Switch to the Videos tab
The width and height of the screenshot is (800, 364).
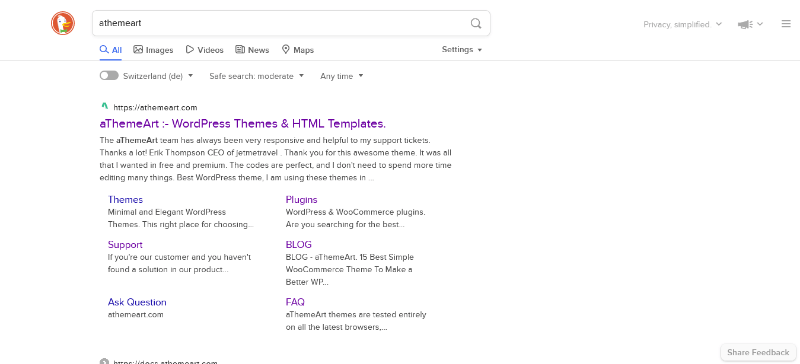click(x=204, y=50)
